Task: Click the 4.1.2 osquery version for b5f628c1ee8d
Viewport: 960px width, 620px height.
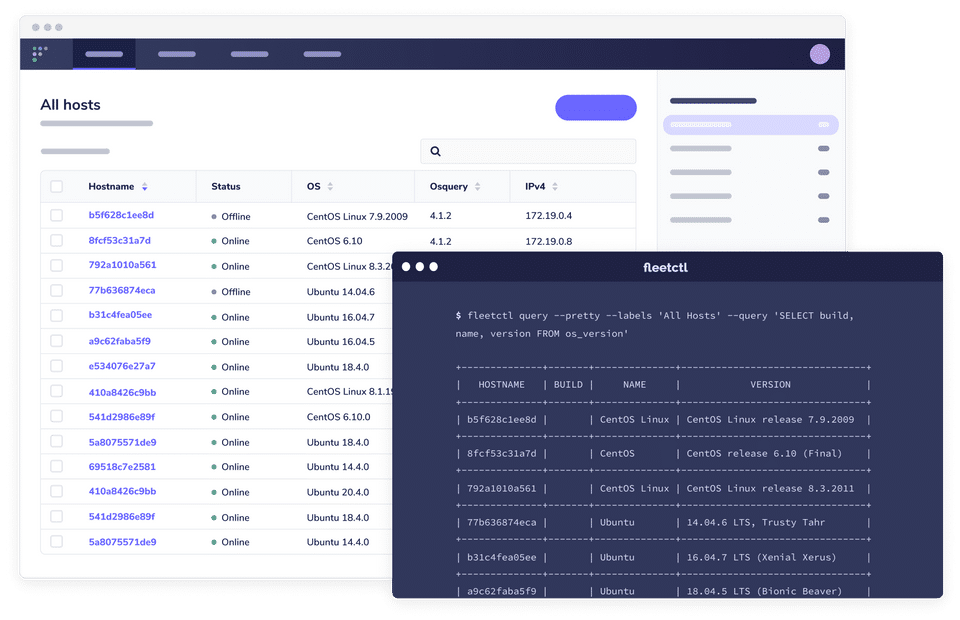Action: point(440,216)
